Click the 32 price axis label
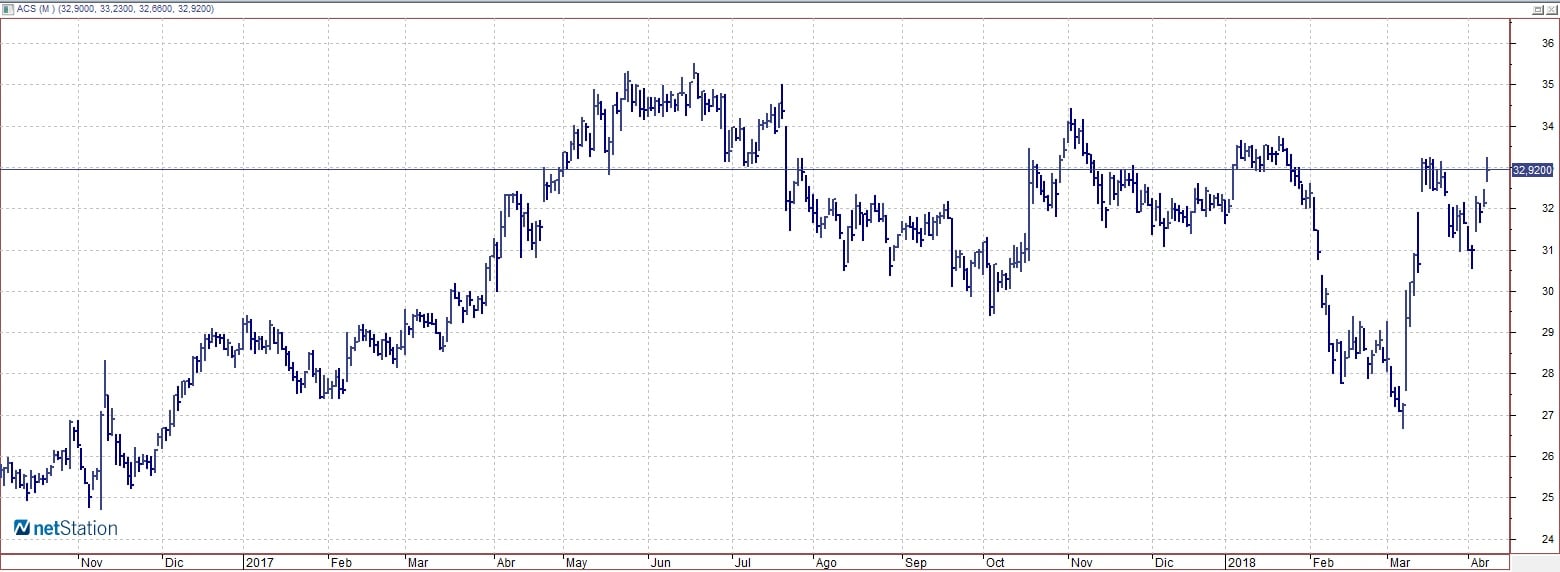 [1546, 208]
